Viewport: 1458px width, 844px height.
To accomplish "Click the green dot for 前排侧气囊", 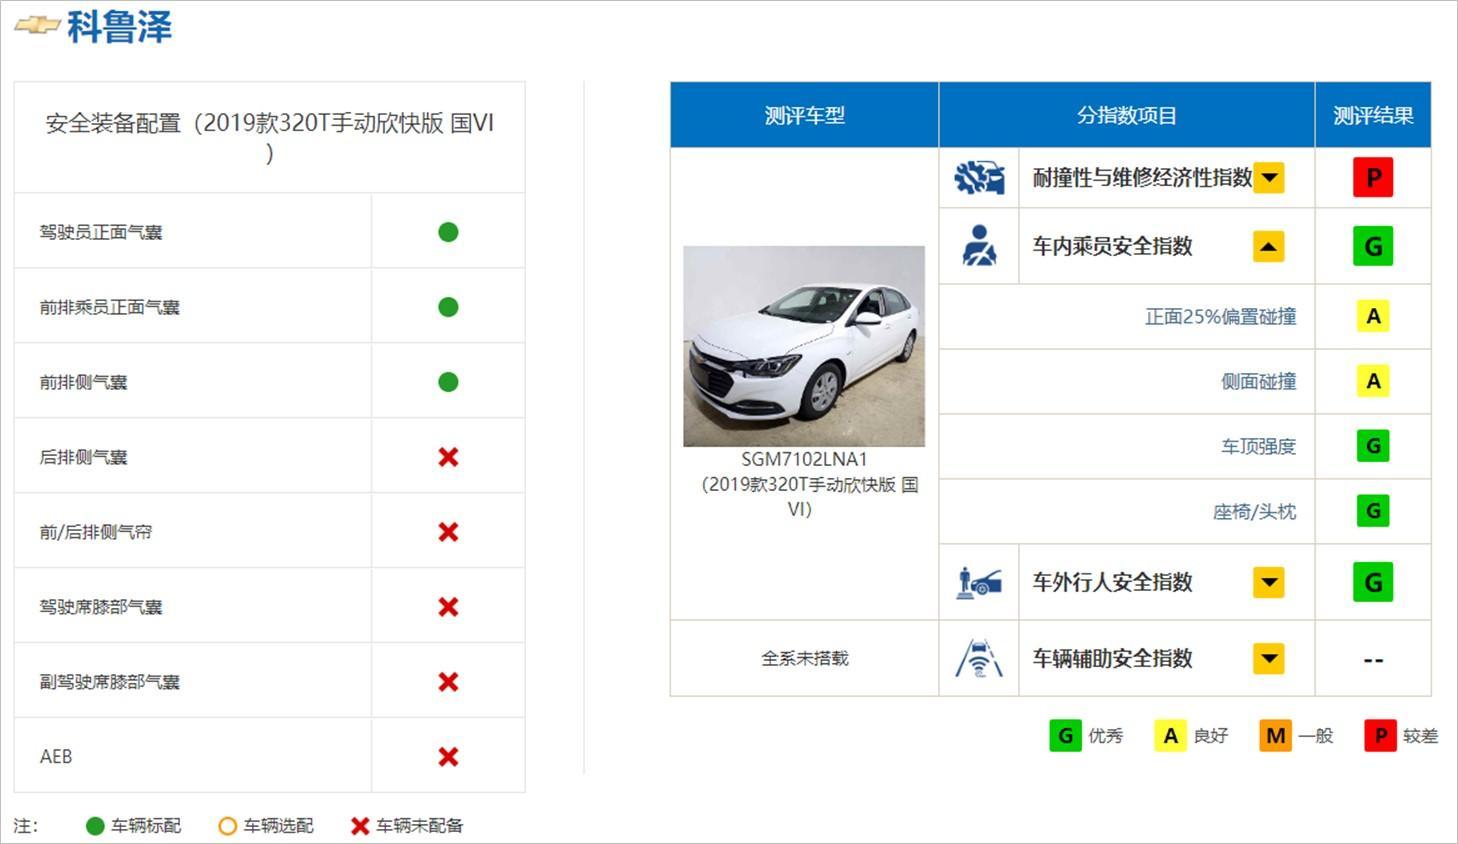I will [x=448, y=382].
